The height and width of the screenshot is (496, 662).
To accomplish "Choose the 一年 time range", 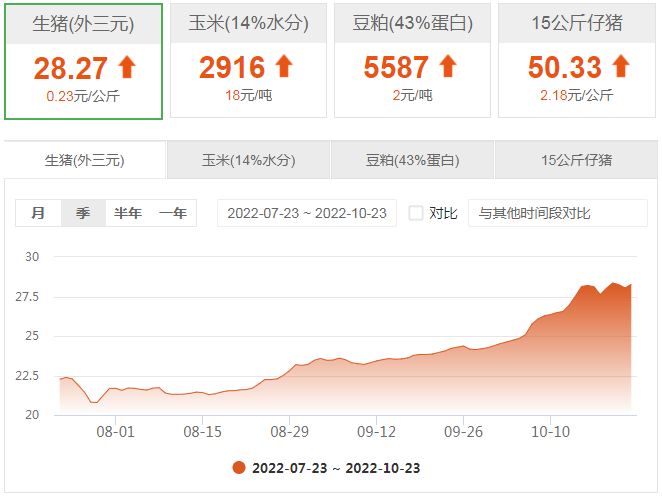I will [x=173, y=213].
